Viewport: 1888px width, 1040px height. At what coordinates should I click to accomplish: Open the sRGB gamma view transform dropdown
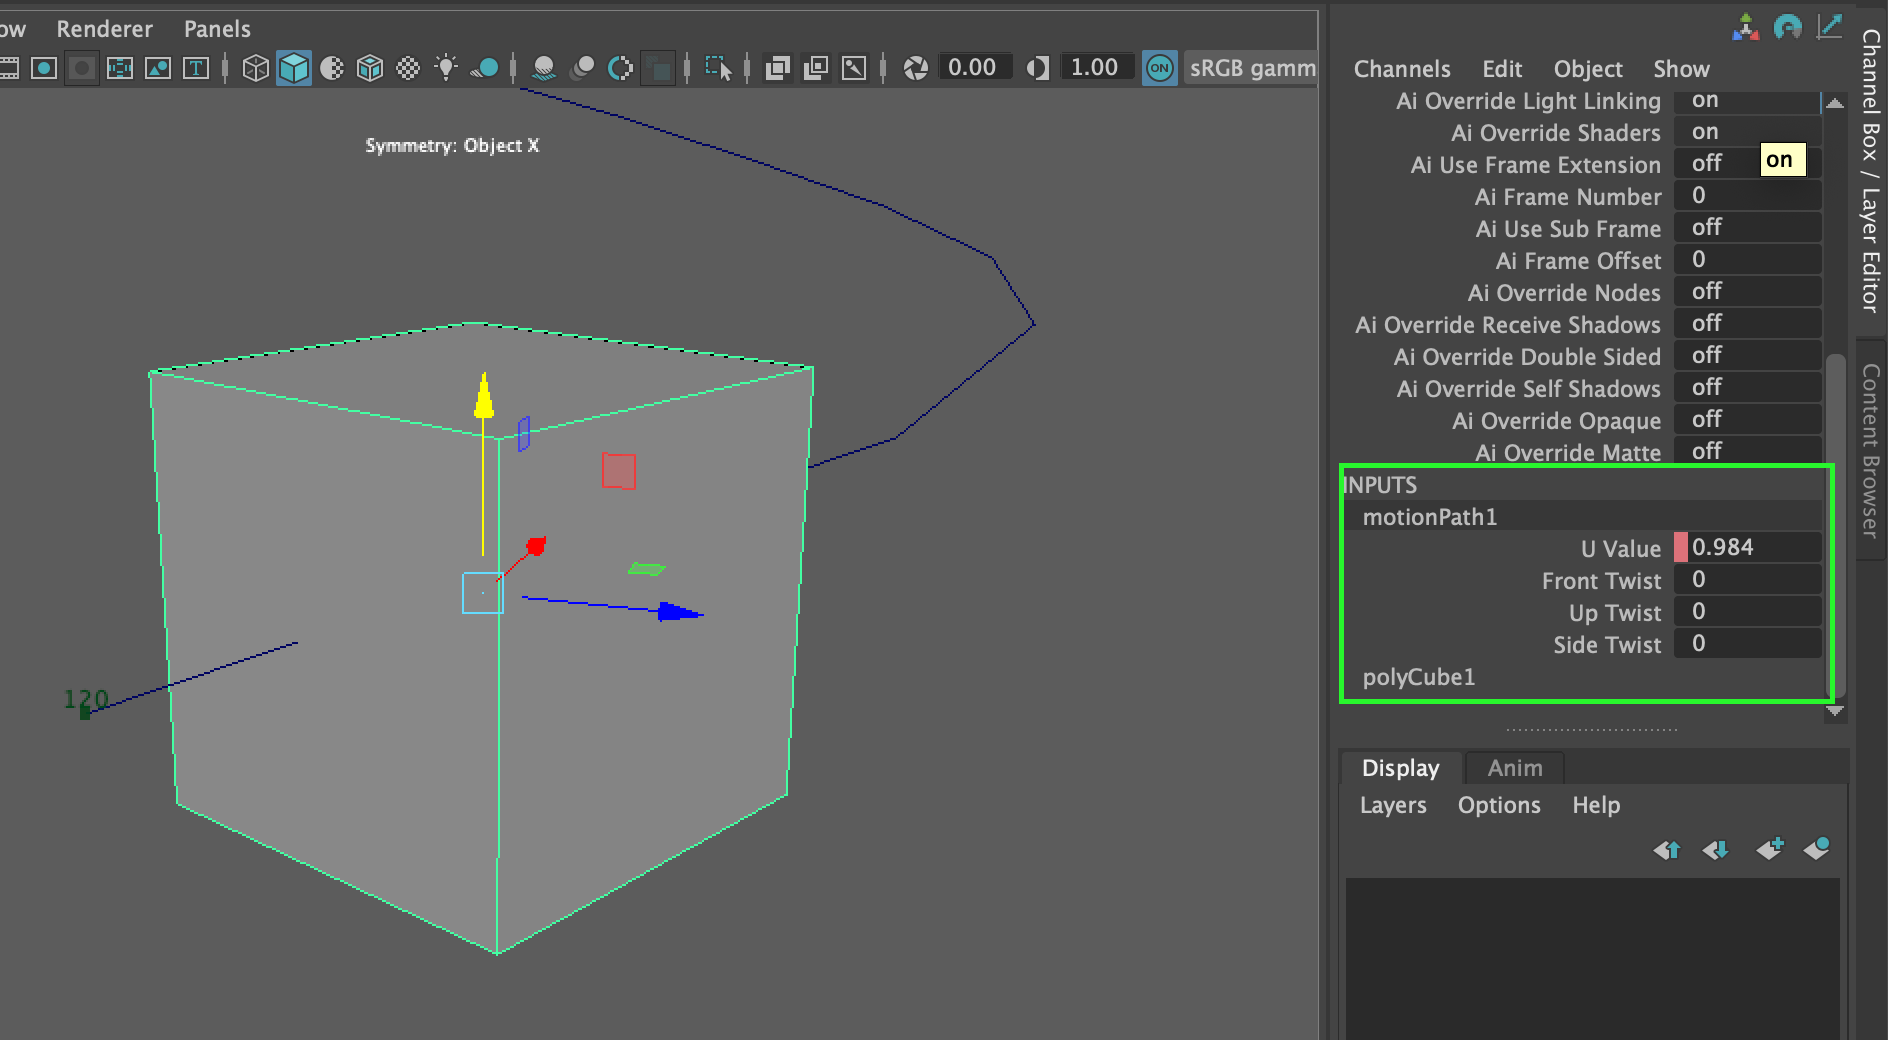[1252, 69]
